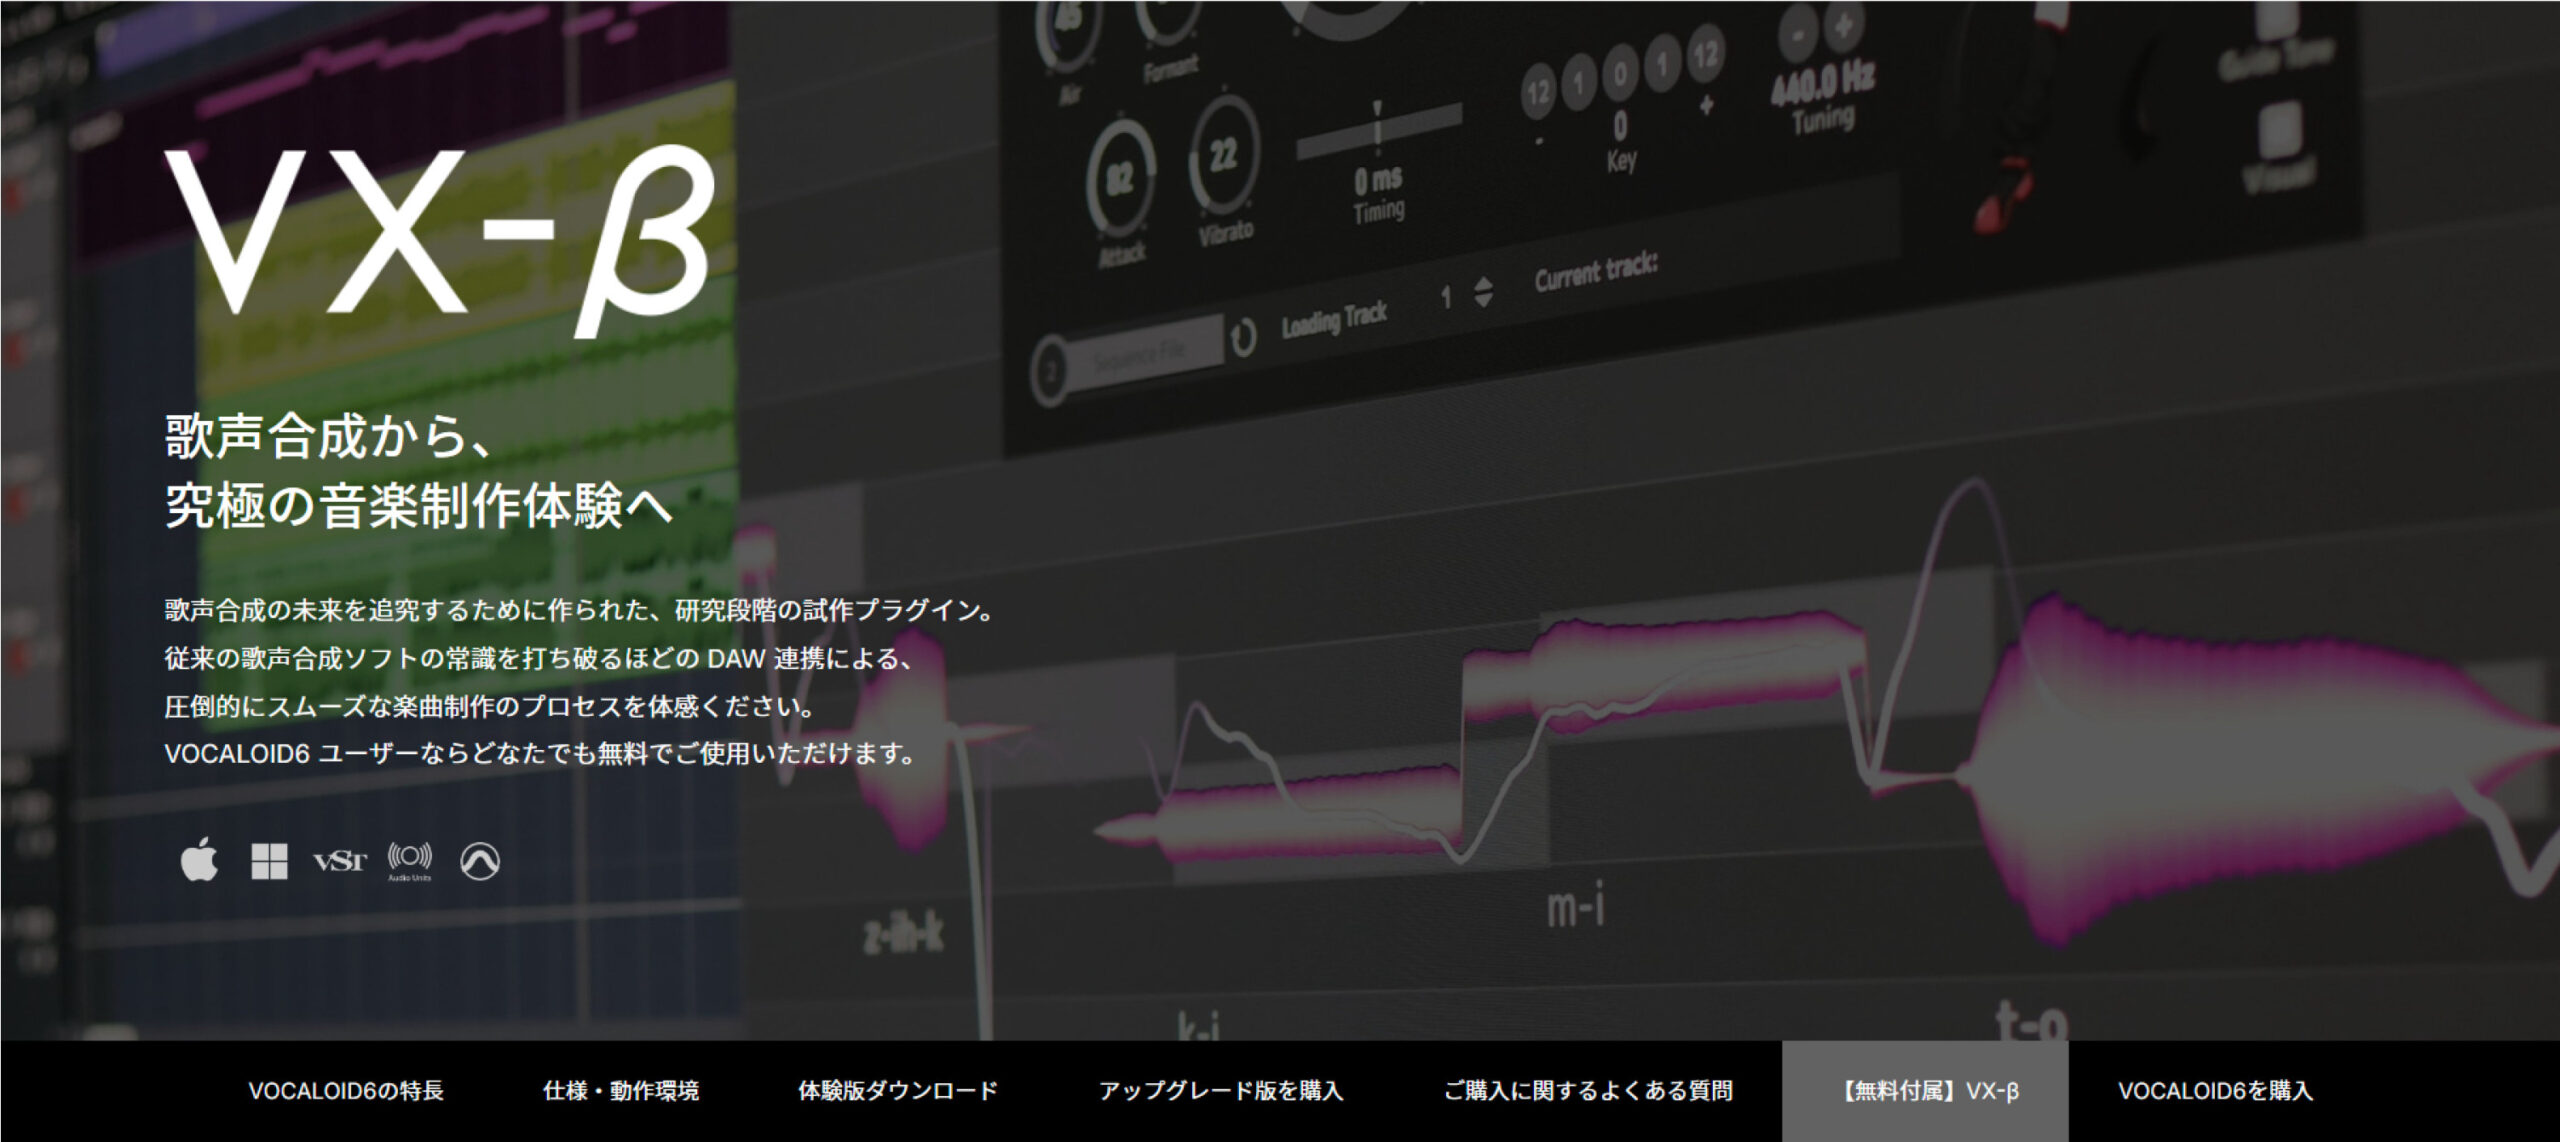Select the highlighted 【無料付属】VX-β tab
The width and height of the screenshot is (2560, 1142).
[1925, 1091]
